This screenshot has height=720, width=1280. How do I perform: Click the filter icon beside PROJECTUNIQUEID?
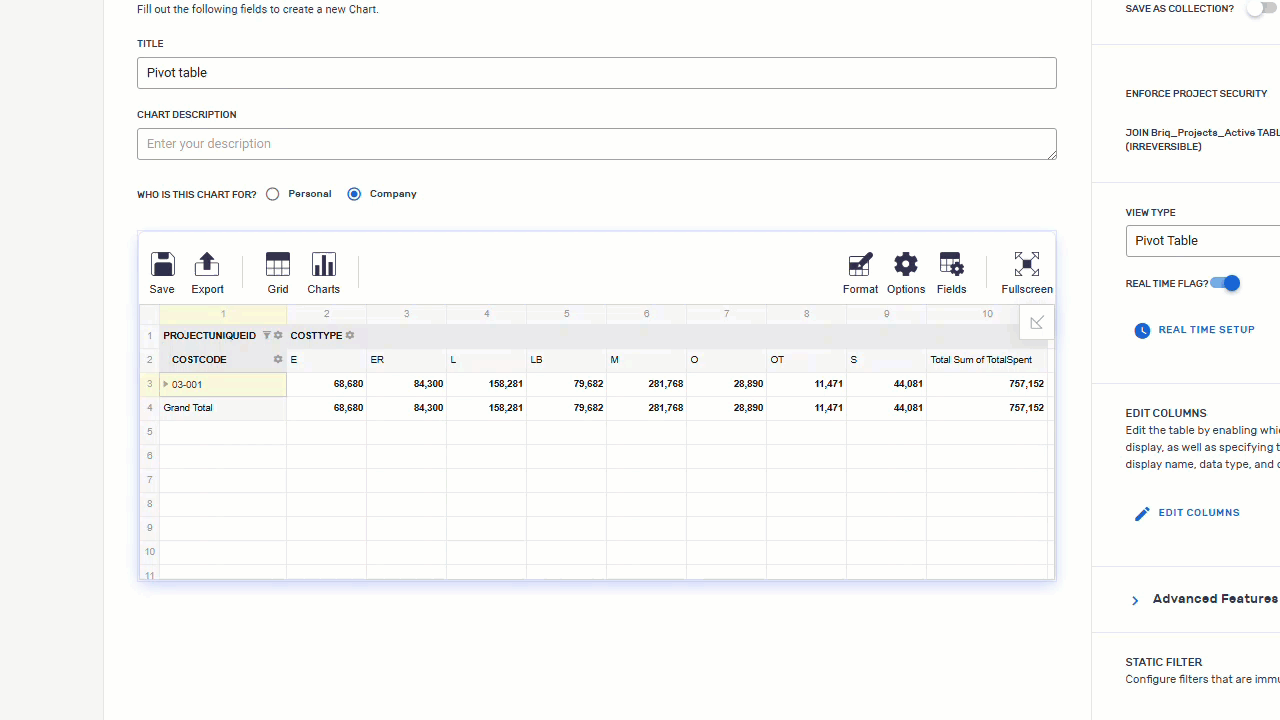(266, 336)
